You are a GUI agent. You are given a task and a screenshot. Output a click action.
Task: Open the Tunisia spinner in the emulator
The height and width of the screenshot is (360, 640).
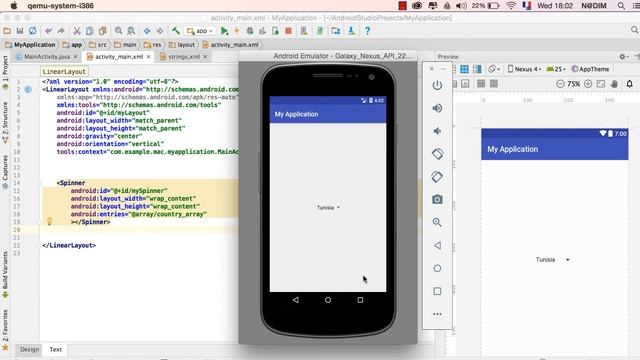(x=328, y=208)
